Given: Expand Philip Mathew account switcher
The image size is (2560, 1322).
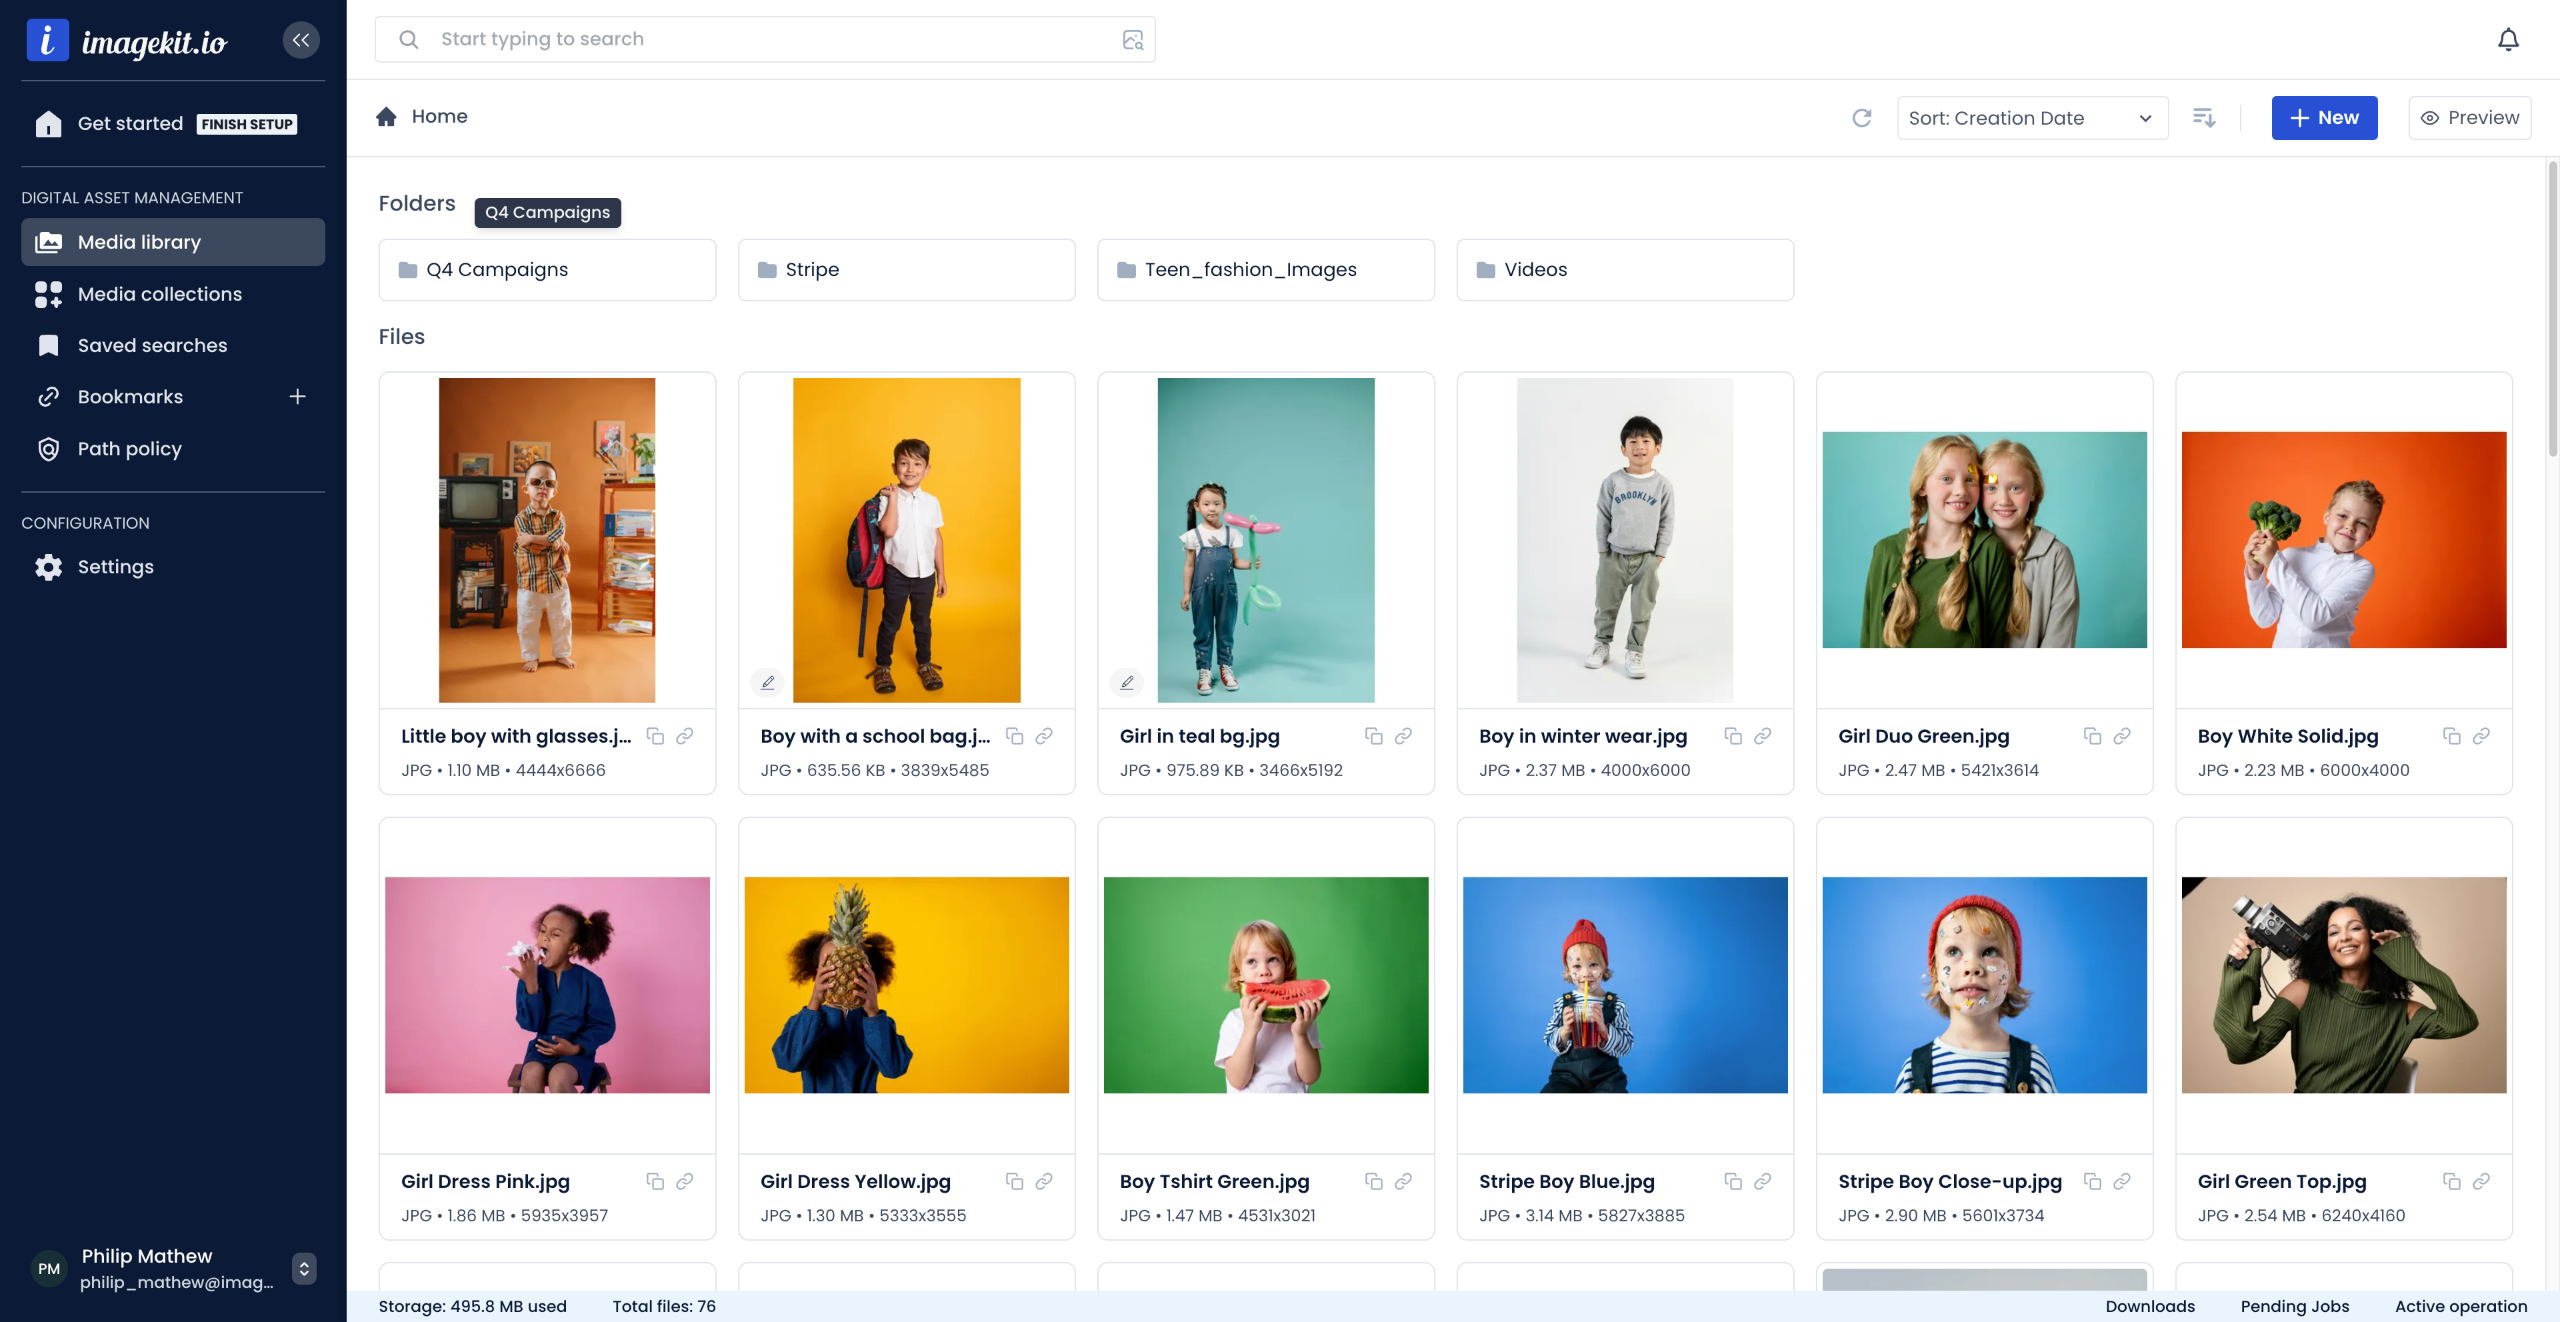Looking at the screenshot, I should [304, 1268].
